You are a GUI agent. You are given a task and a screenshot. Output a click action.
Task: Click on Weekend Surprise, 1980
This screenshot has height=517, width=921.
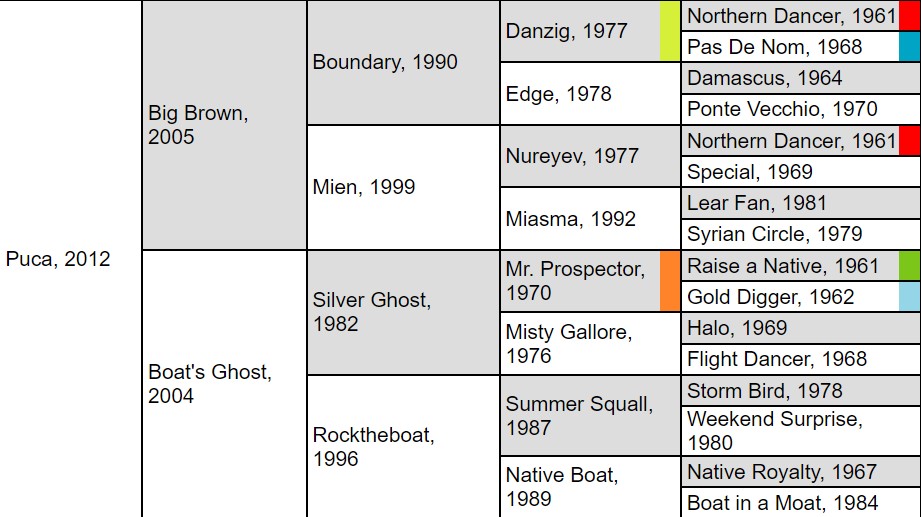pos(801,431)
